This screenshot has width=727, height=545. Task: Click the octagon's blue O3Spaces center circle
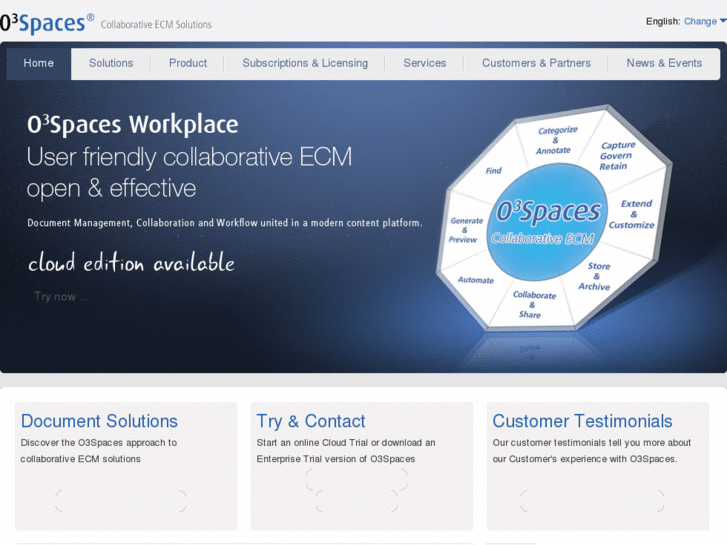(547, 222)
